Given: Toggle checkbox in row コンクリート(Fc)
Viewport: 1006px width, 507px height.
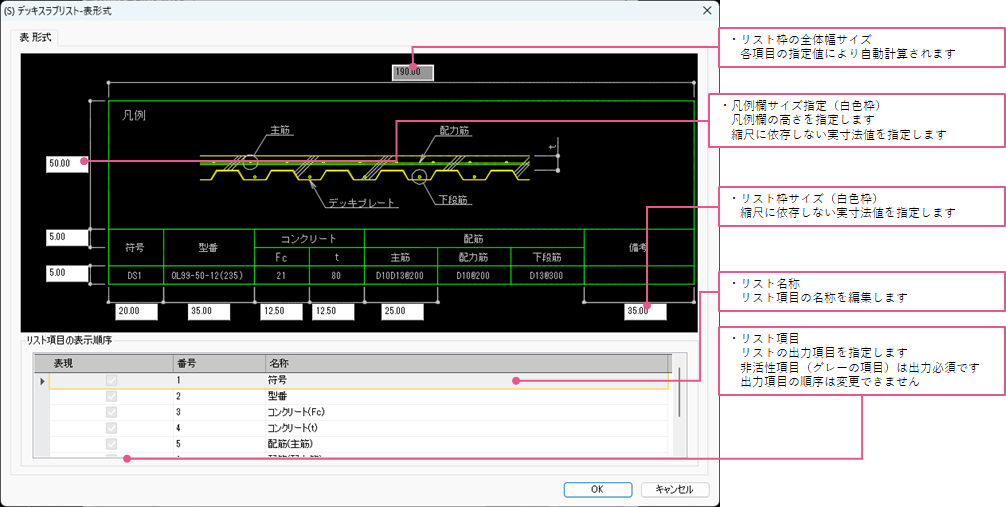Looking at the screenshot, I should click(x=112, y=412).
